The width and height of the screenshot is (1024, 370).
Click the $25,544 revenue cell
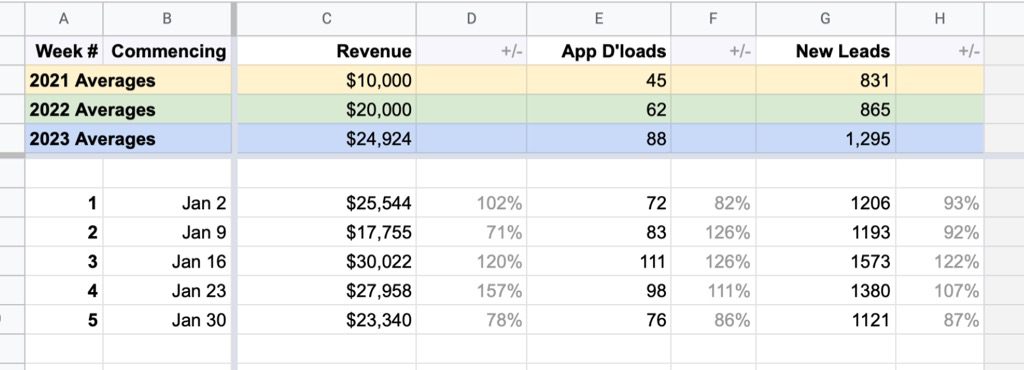click(x=327, y=203)
